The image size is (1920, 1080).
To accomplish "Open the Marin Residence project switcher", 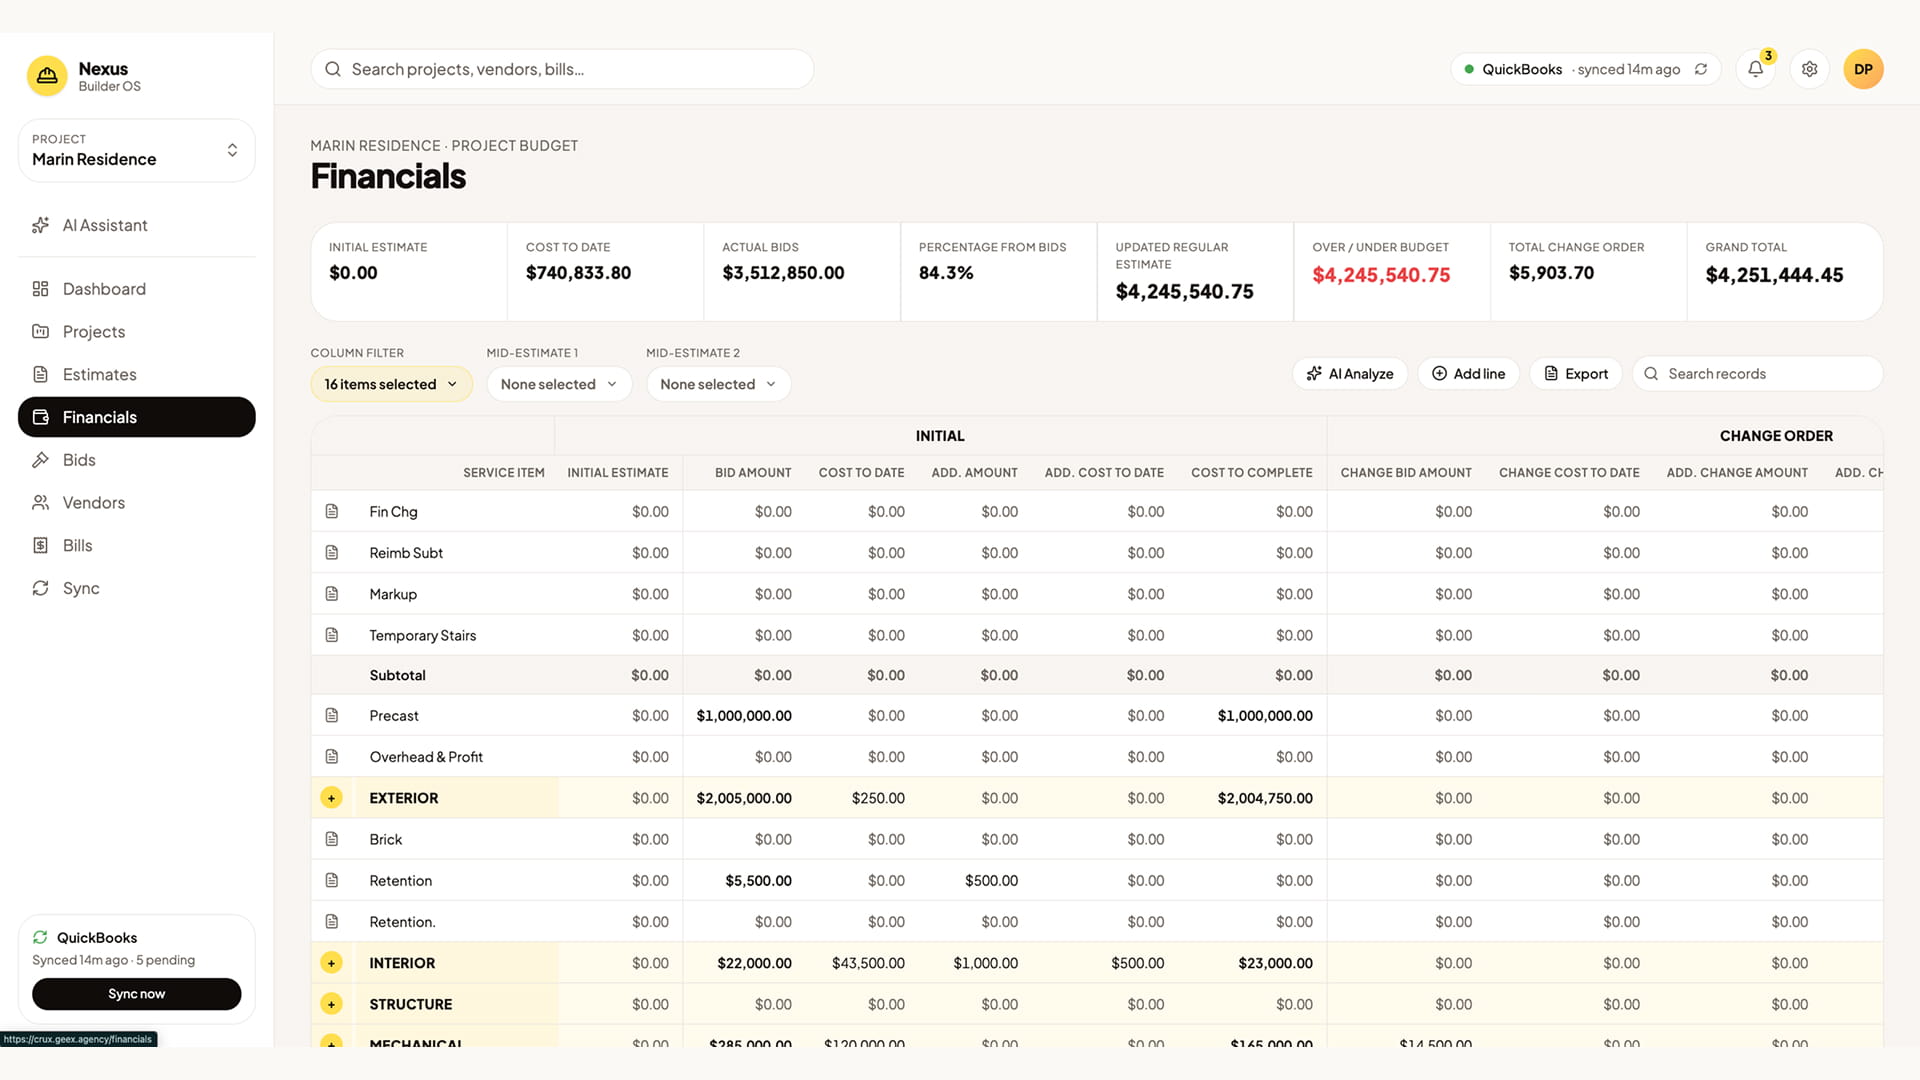I will (137, 151).
